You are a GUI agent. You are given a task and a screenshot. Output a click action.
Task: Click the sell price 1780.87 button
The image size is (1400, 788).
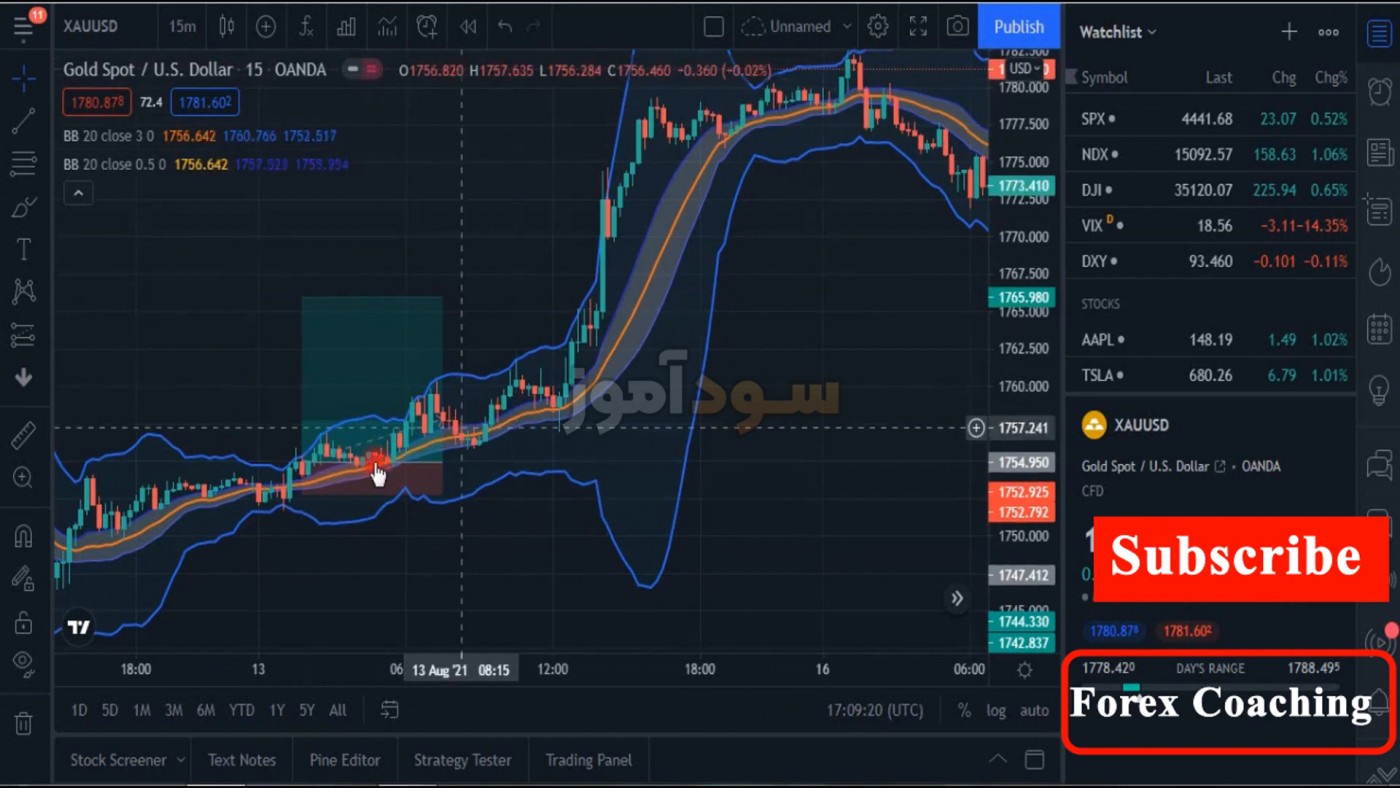(x=97, y=102)
